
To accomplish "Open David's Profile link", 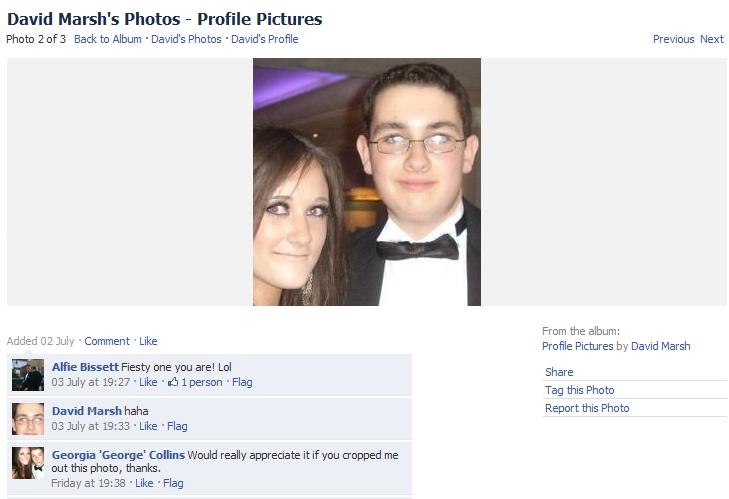I will (265, 39).
